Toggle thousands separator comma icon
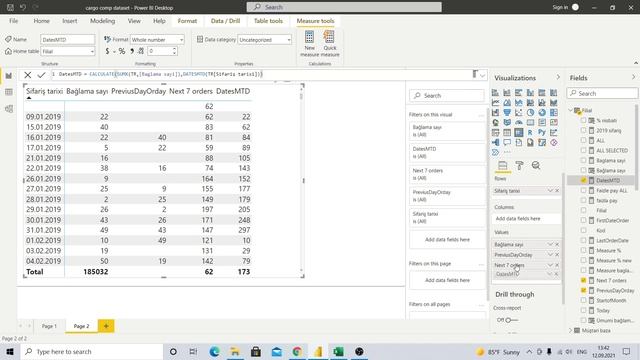This screenshot has width=640, height=360. click(x=132, y=51)
